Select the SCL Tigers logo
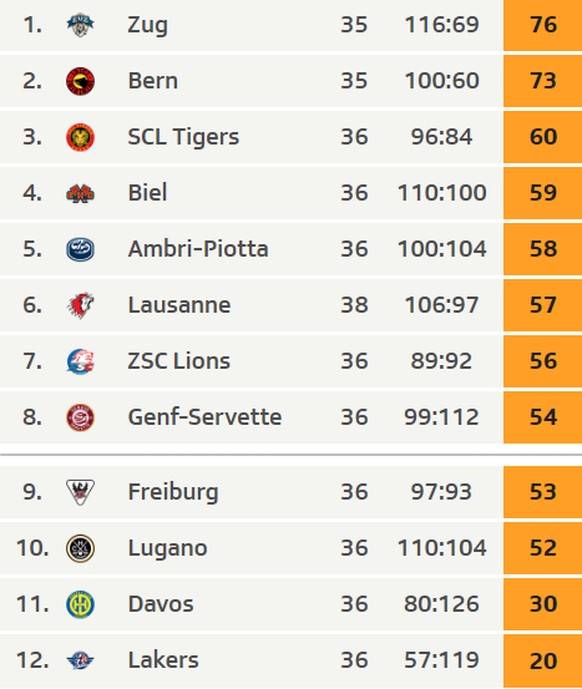This screenshot has height=689, width=582. pyautogui.click(x=80, y=137)
